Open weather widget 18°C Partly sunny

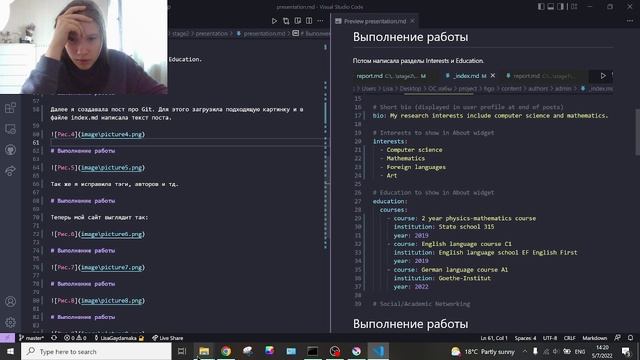tap(483, 351)
